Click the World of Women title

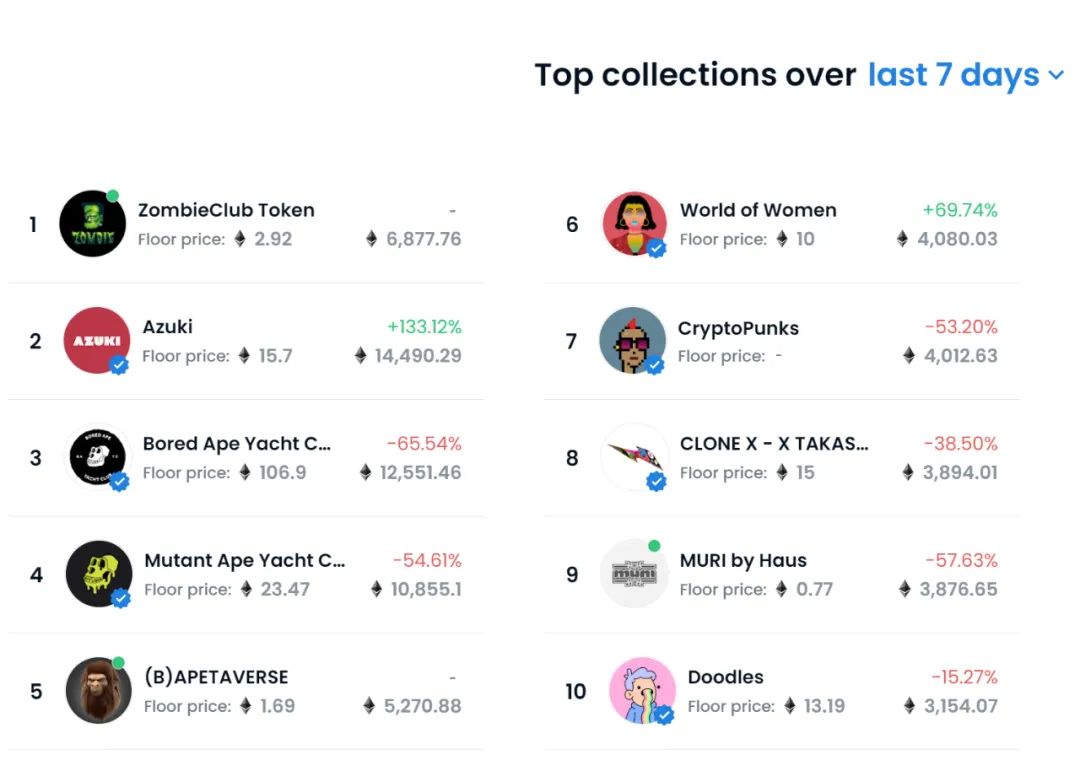758,210
